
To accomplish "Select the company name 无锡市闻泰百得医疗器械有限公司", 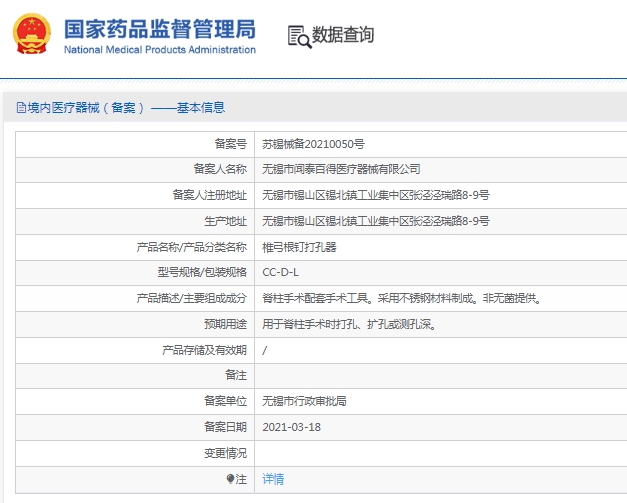I will [x=341, y=169].
